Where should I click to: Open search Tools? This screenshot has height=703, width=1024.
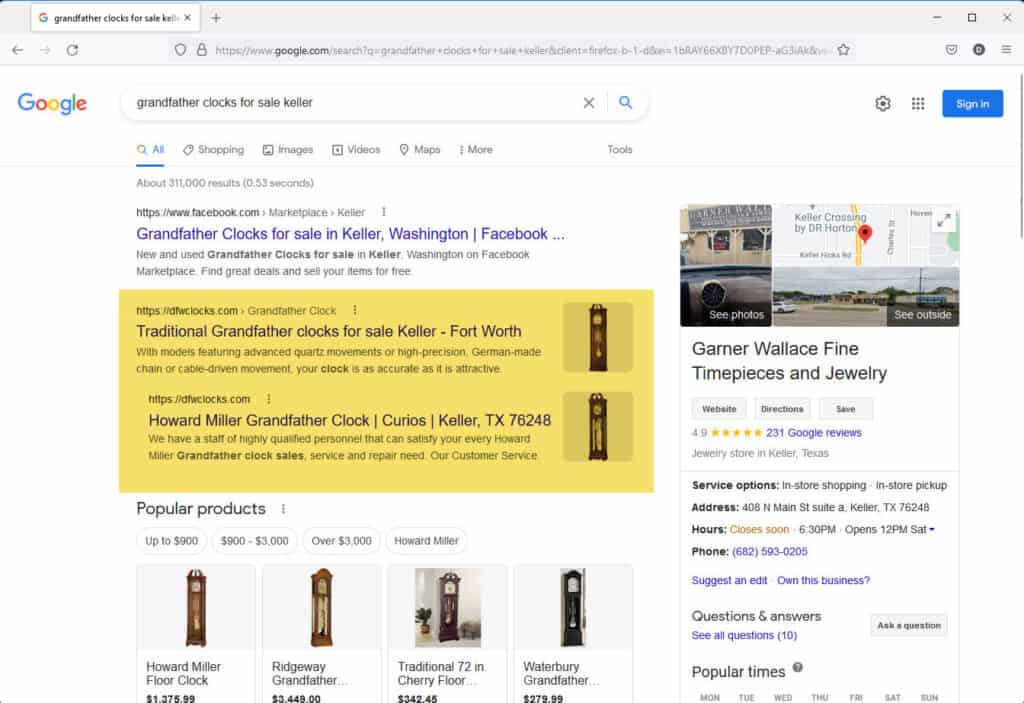[x=620, y=150]
